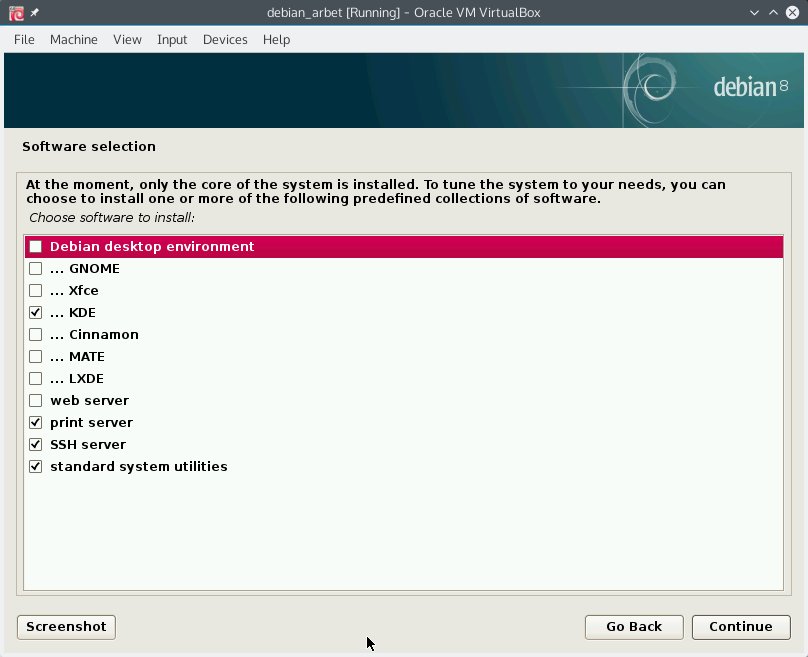Click the 'print server' label text

pos(92,423)
